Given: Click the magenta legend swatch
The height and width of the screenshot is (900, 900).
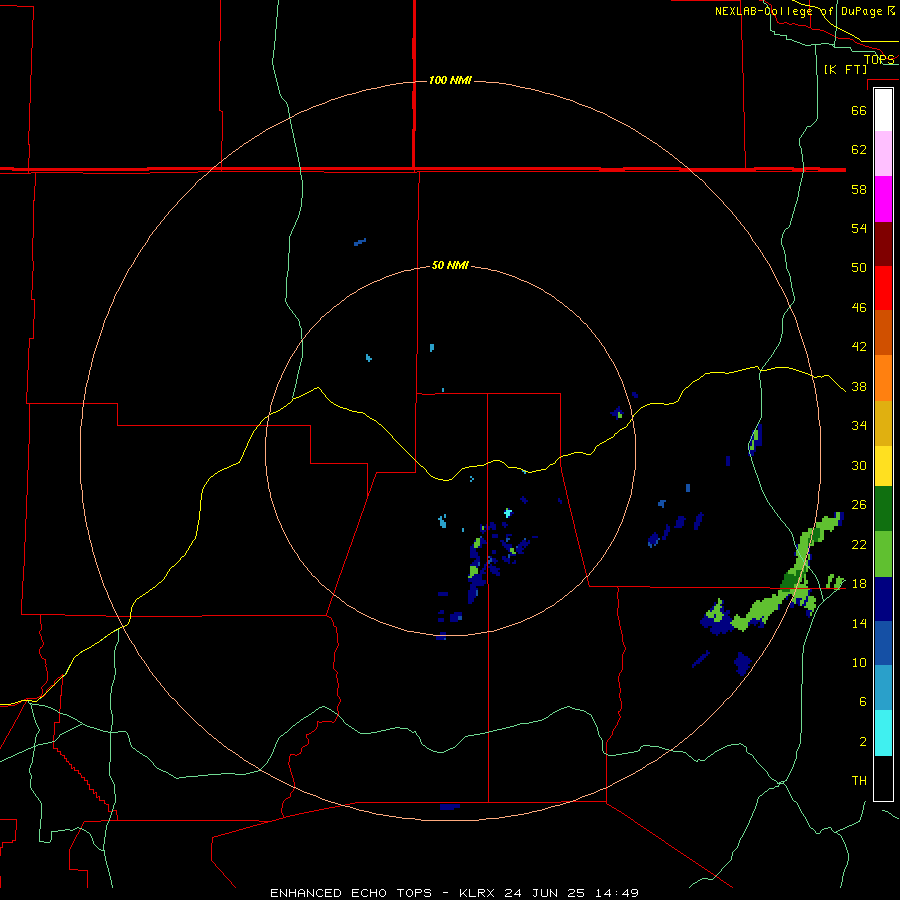Looking at the screenshot, I should pyautogui.click(x=883, y=199).
